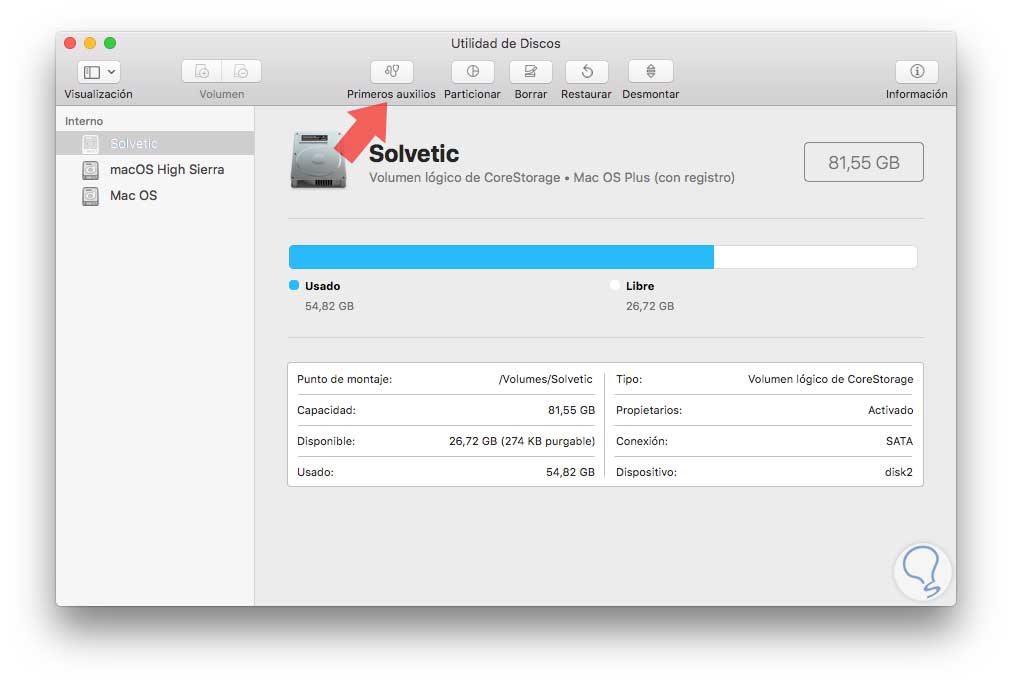The width and height of the screenshot is (1012, 686).
Task: Open the Información info button
Action: [916, 71]
